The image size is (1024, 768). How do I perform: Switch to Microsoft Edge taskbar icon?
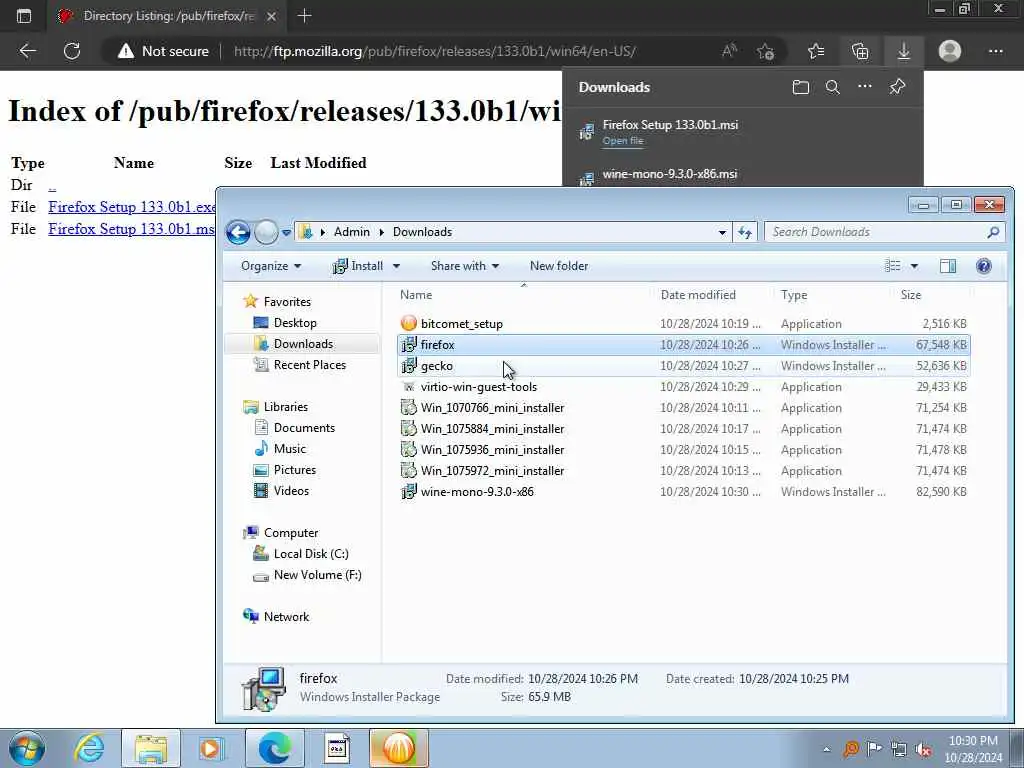point(274,748)
